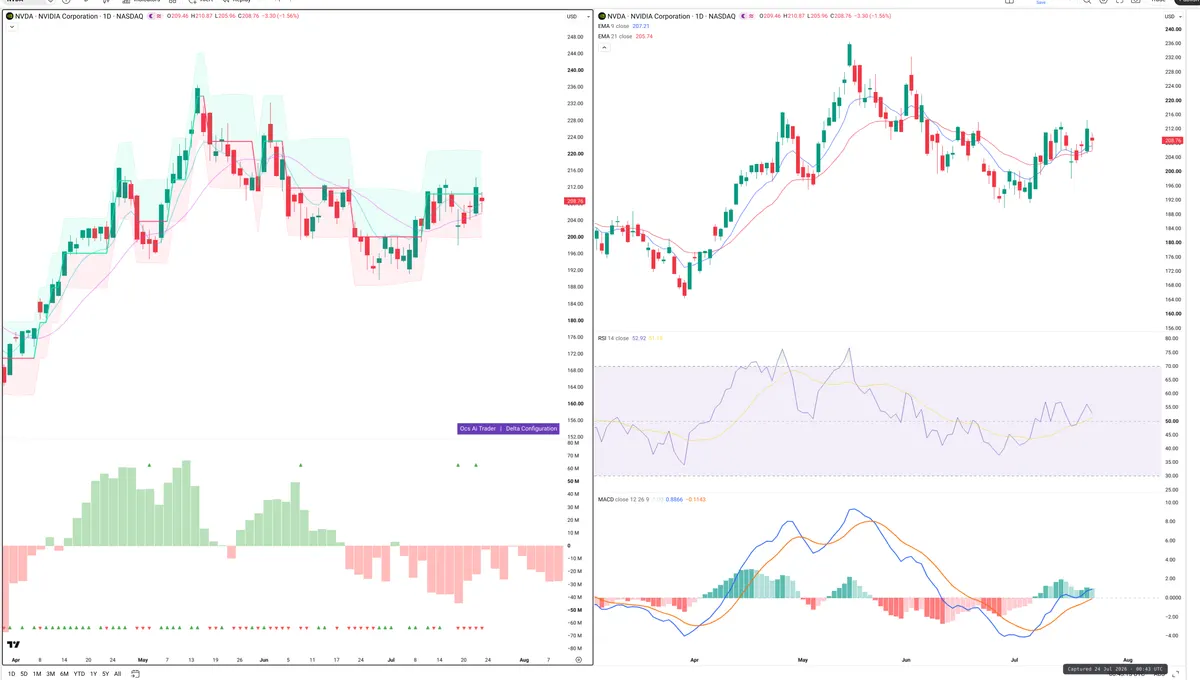Click the 70 M label on delta panel axis
Screen dimensions: 1200x680
[x=573, y=455]
